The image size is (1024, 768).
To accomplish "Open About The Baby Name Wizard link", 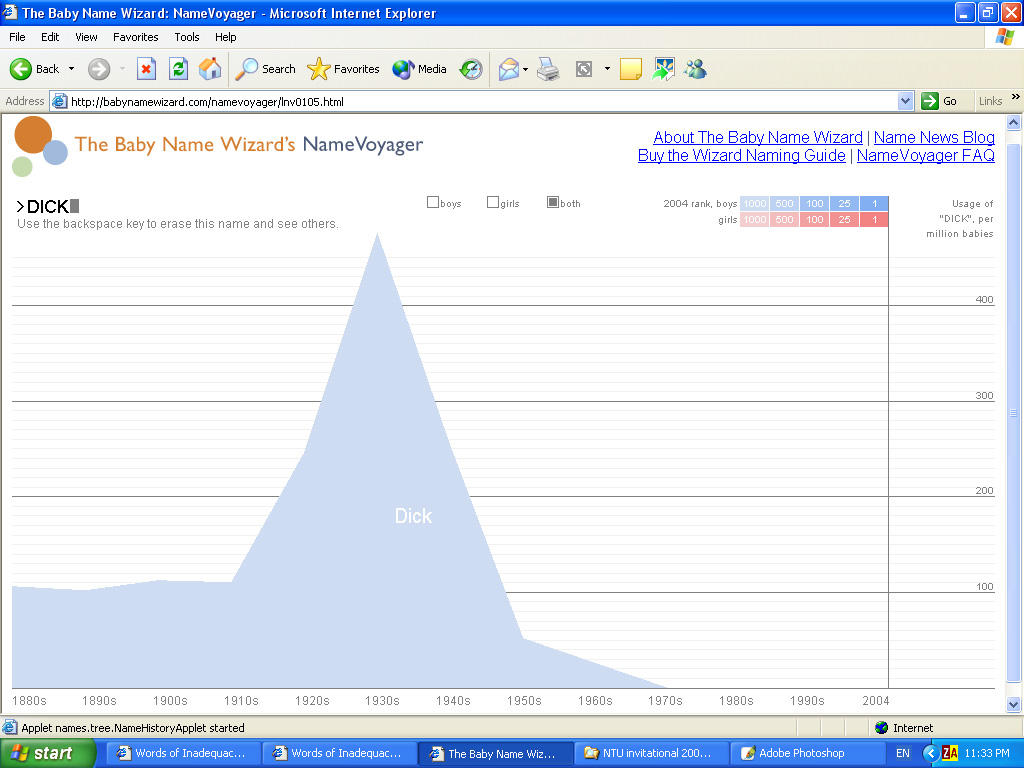I will 758,137.
